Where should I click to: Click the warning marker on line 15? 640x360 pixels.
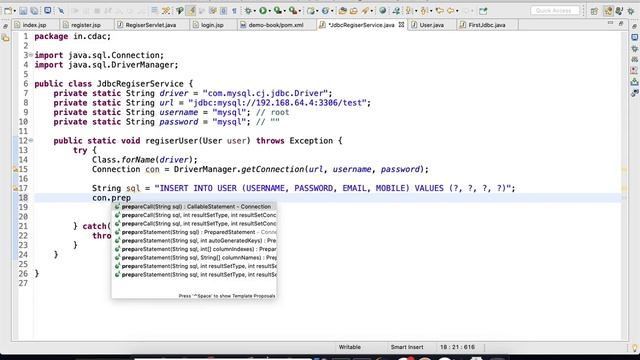pos(15,169)
